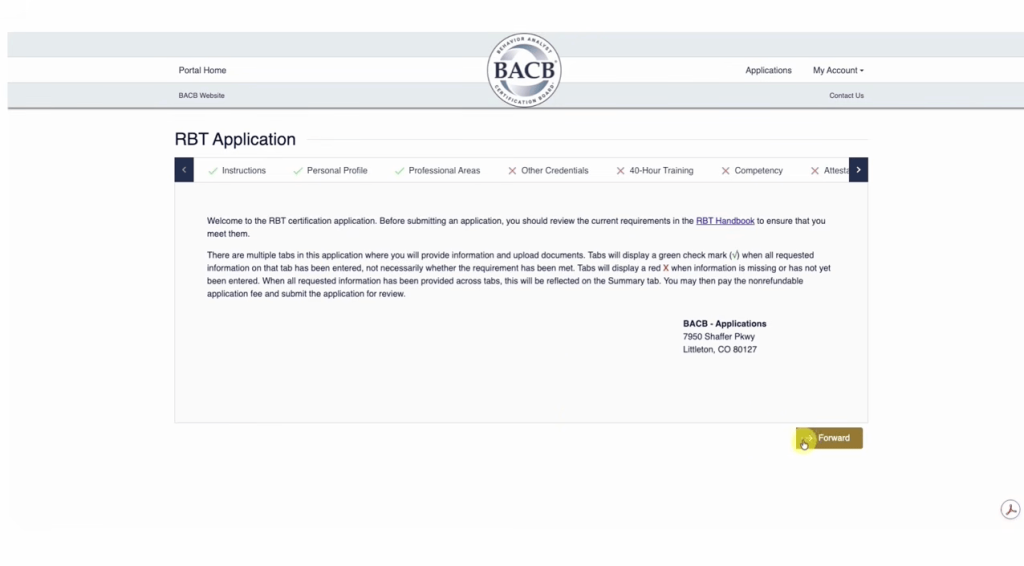Click the BACB - Applications address heading

click(x=724, y=323)
